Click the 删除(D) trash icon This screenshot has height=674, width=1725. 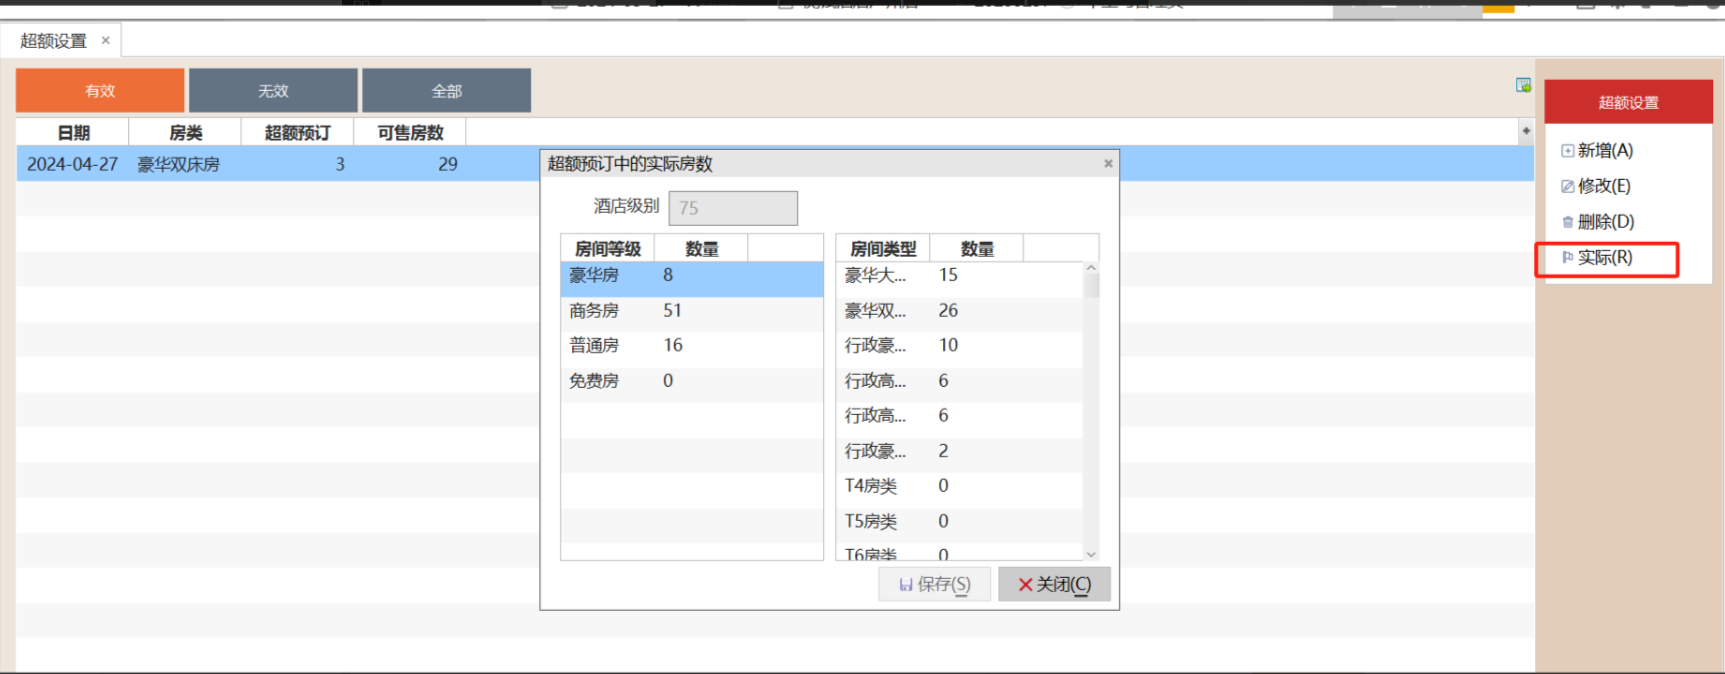[x=1567, y=222]
